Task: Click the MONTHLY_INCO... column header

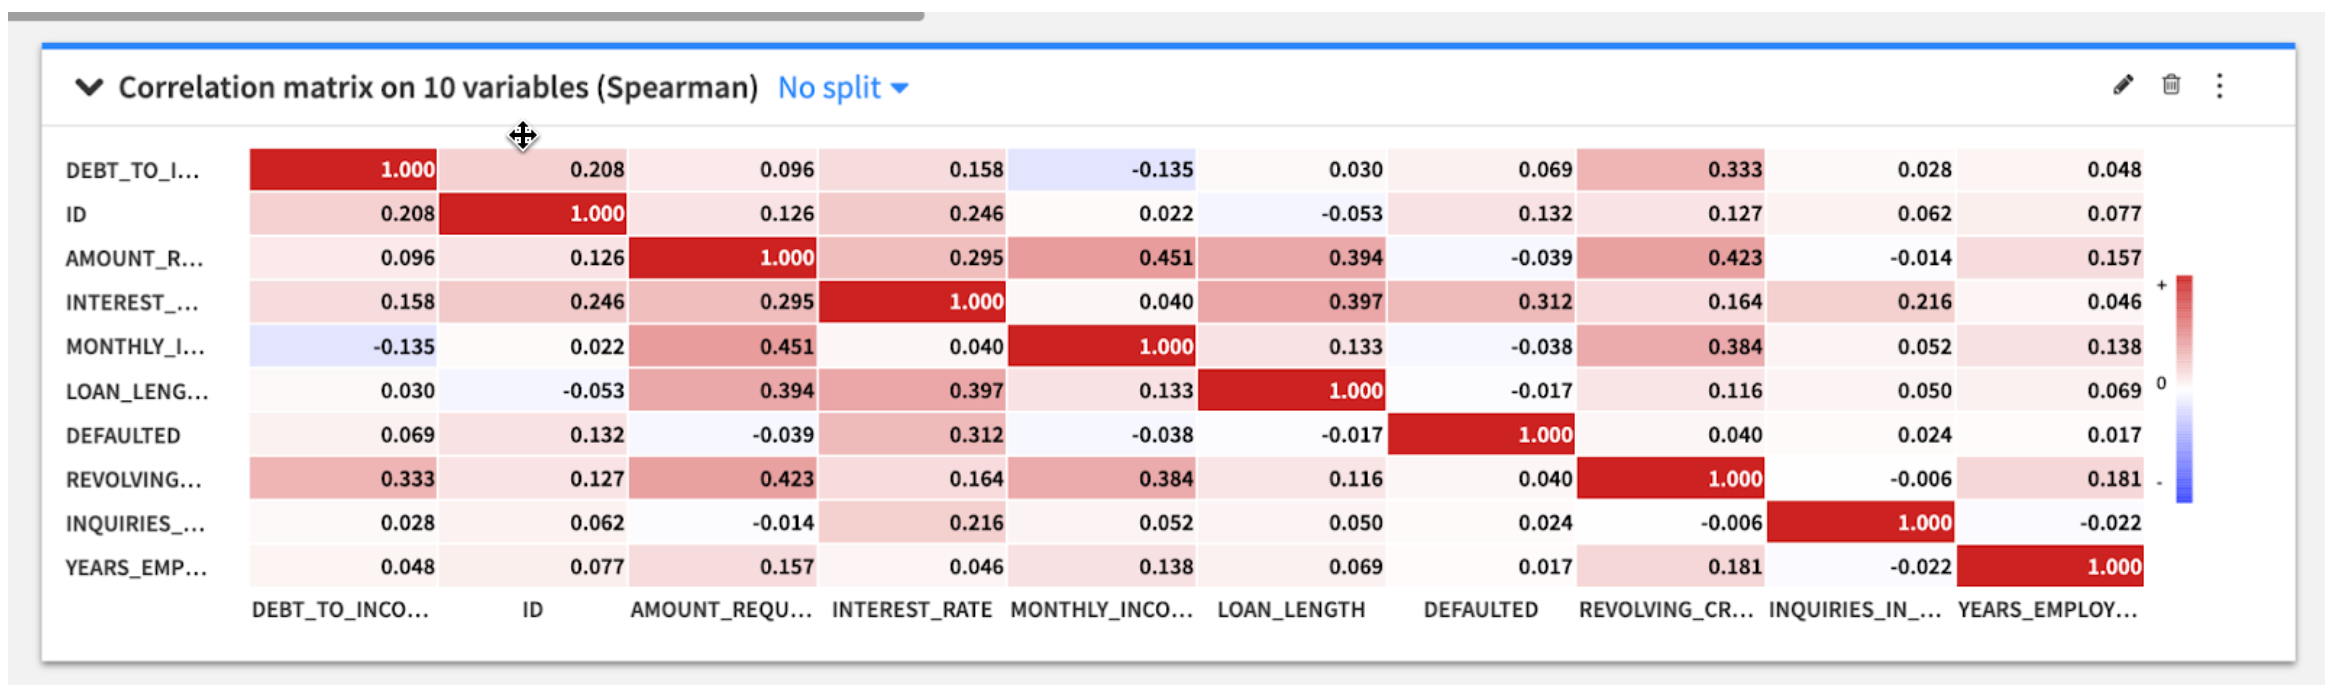Action: [x=1102, y=610]
